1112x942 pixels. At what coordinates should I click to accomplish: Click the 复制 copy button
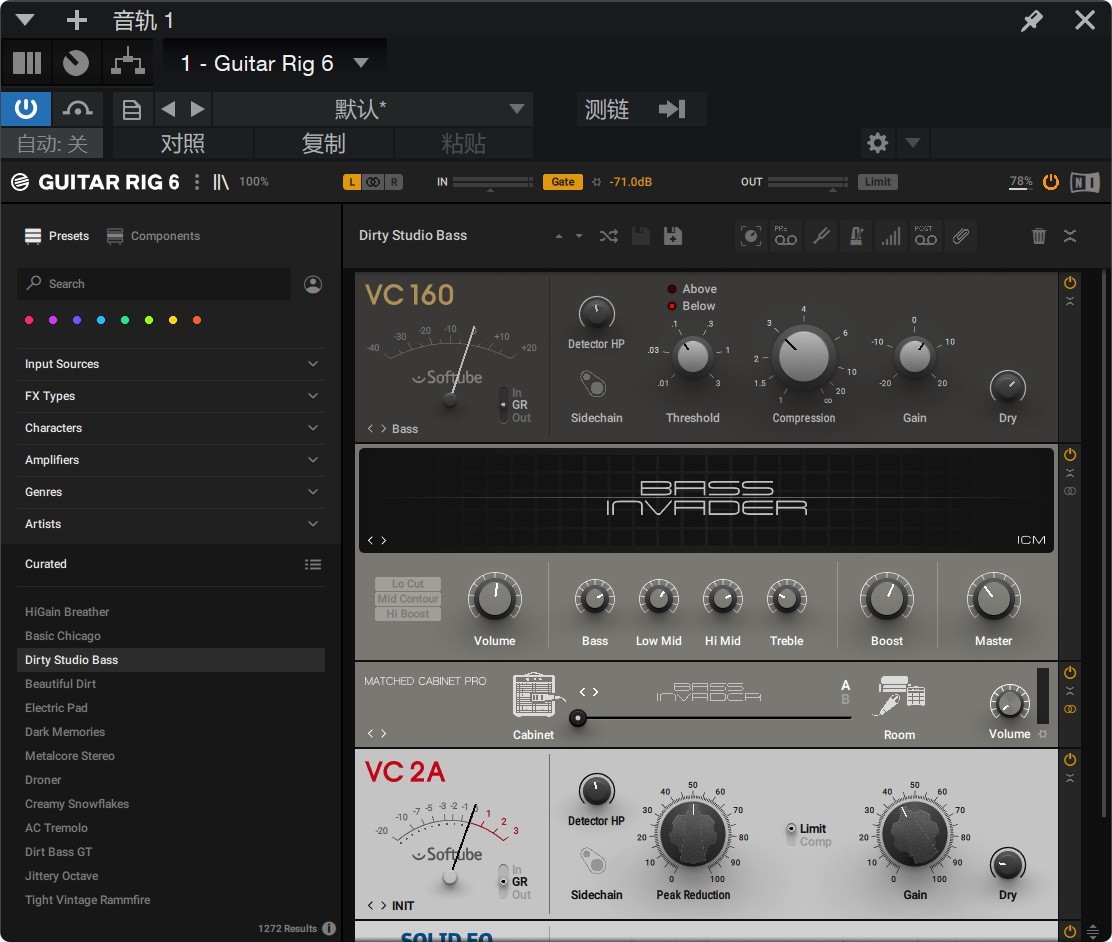[x=323, y=143]
